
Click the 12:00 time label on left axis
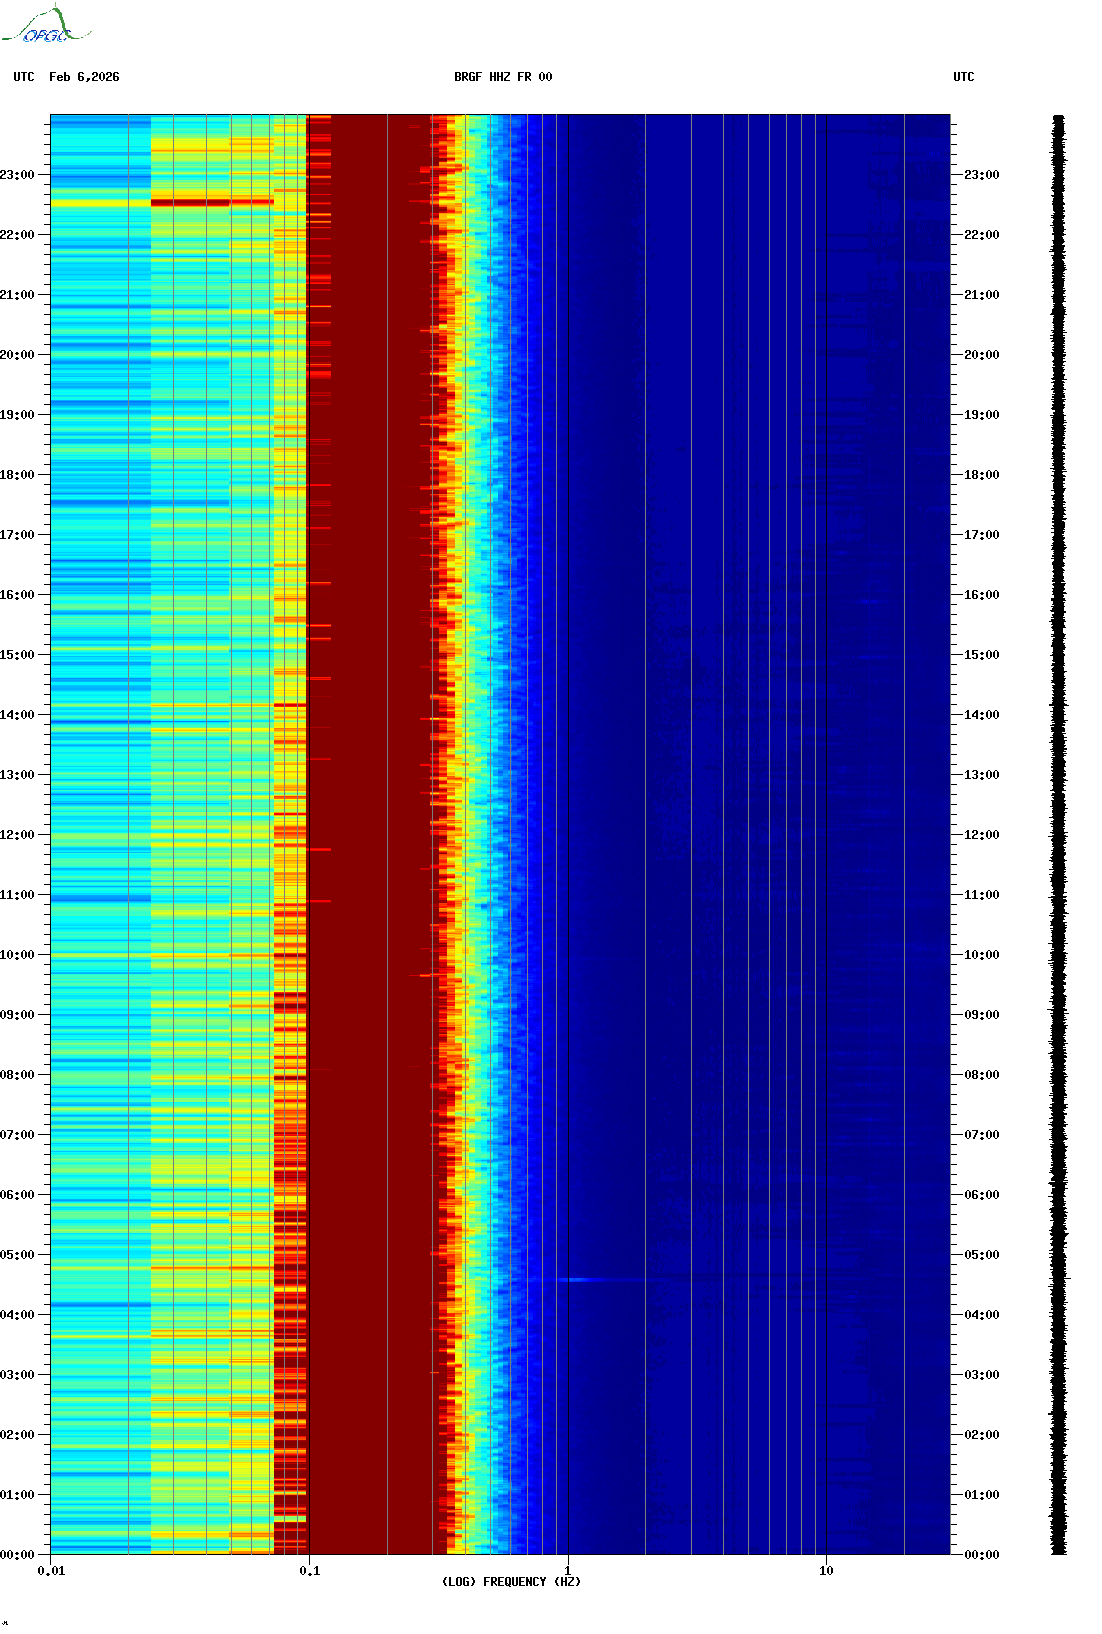(17, 835)
